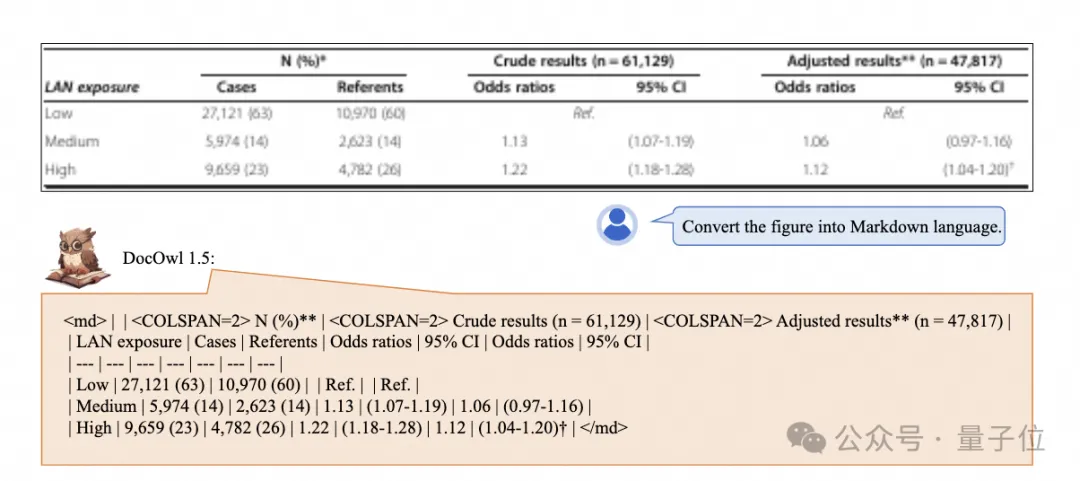This screenshot has width=1080, height=481.
Task: Click the 'DocOwl 1.5:' label
Action: pos(168,258)
